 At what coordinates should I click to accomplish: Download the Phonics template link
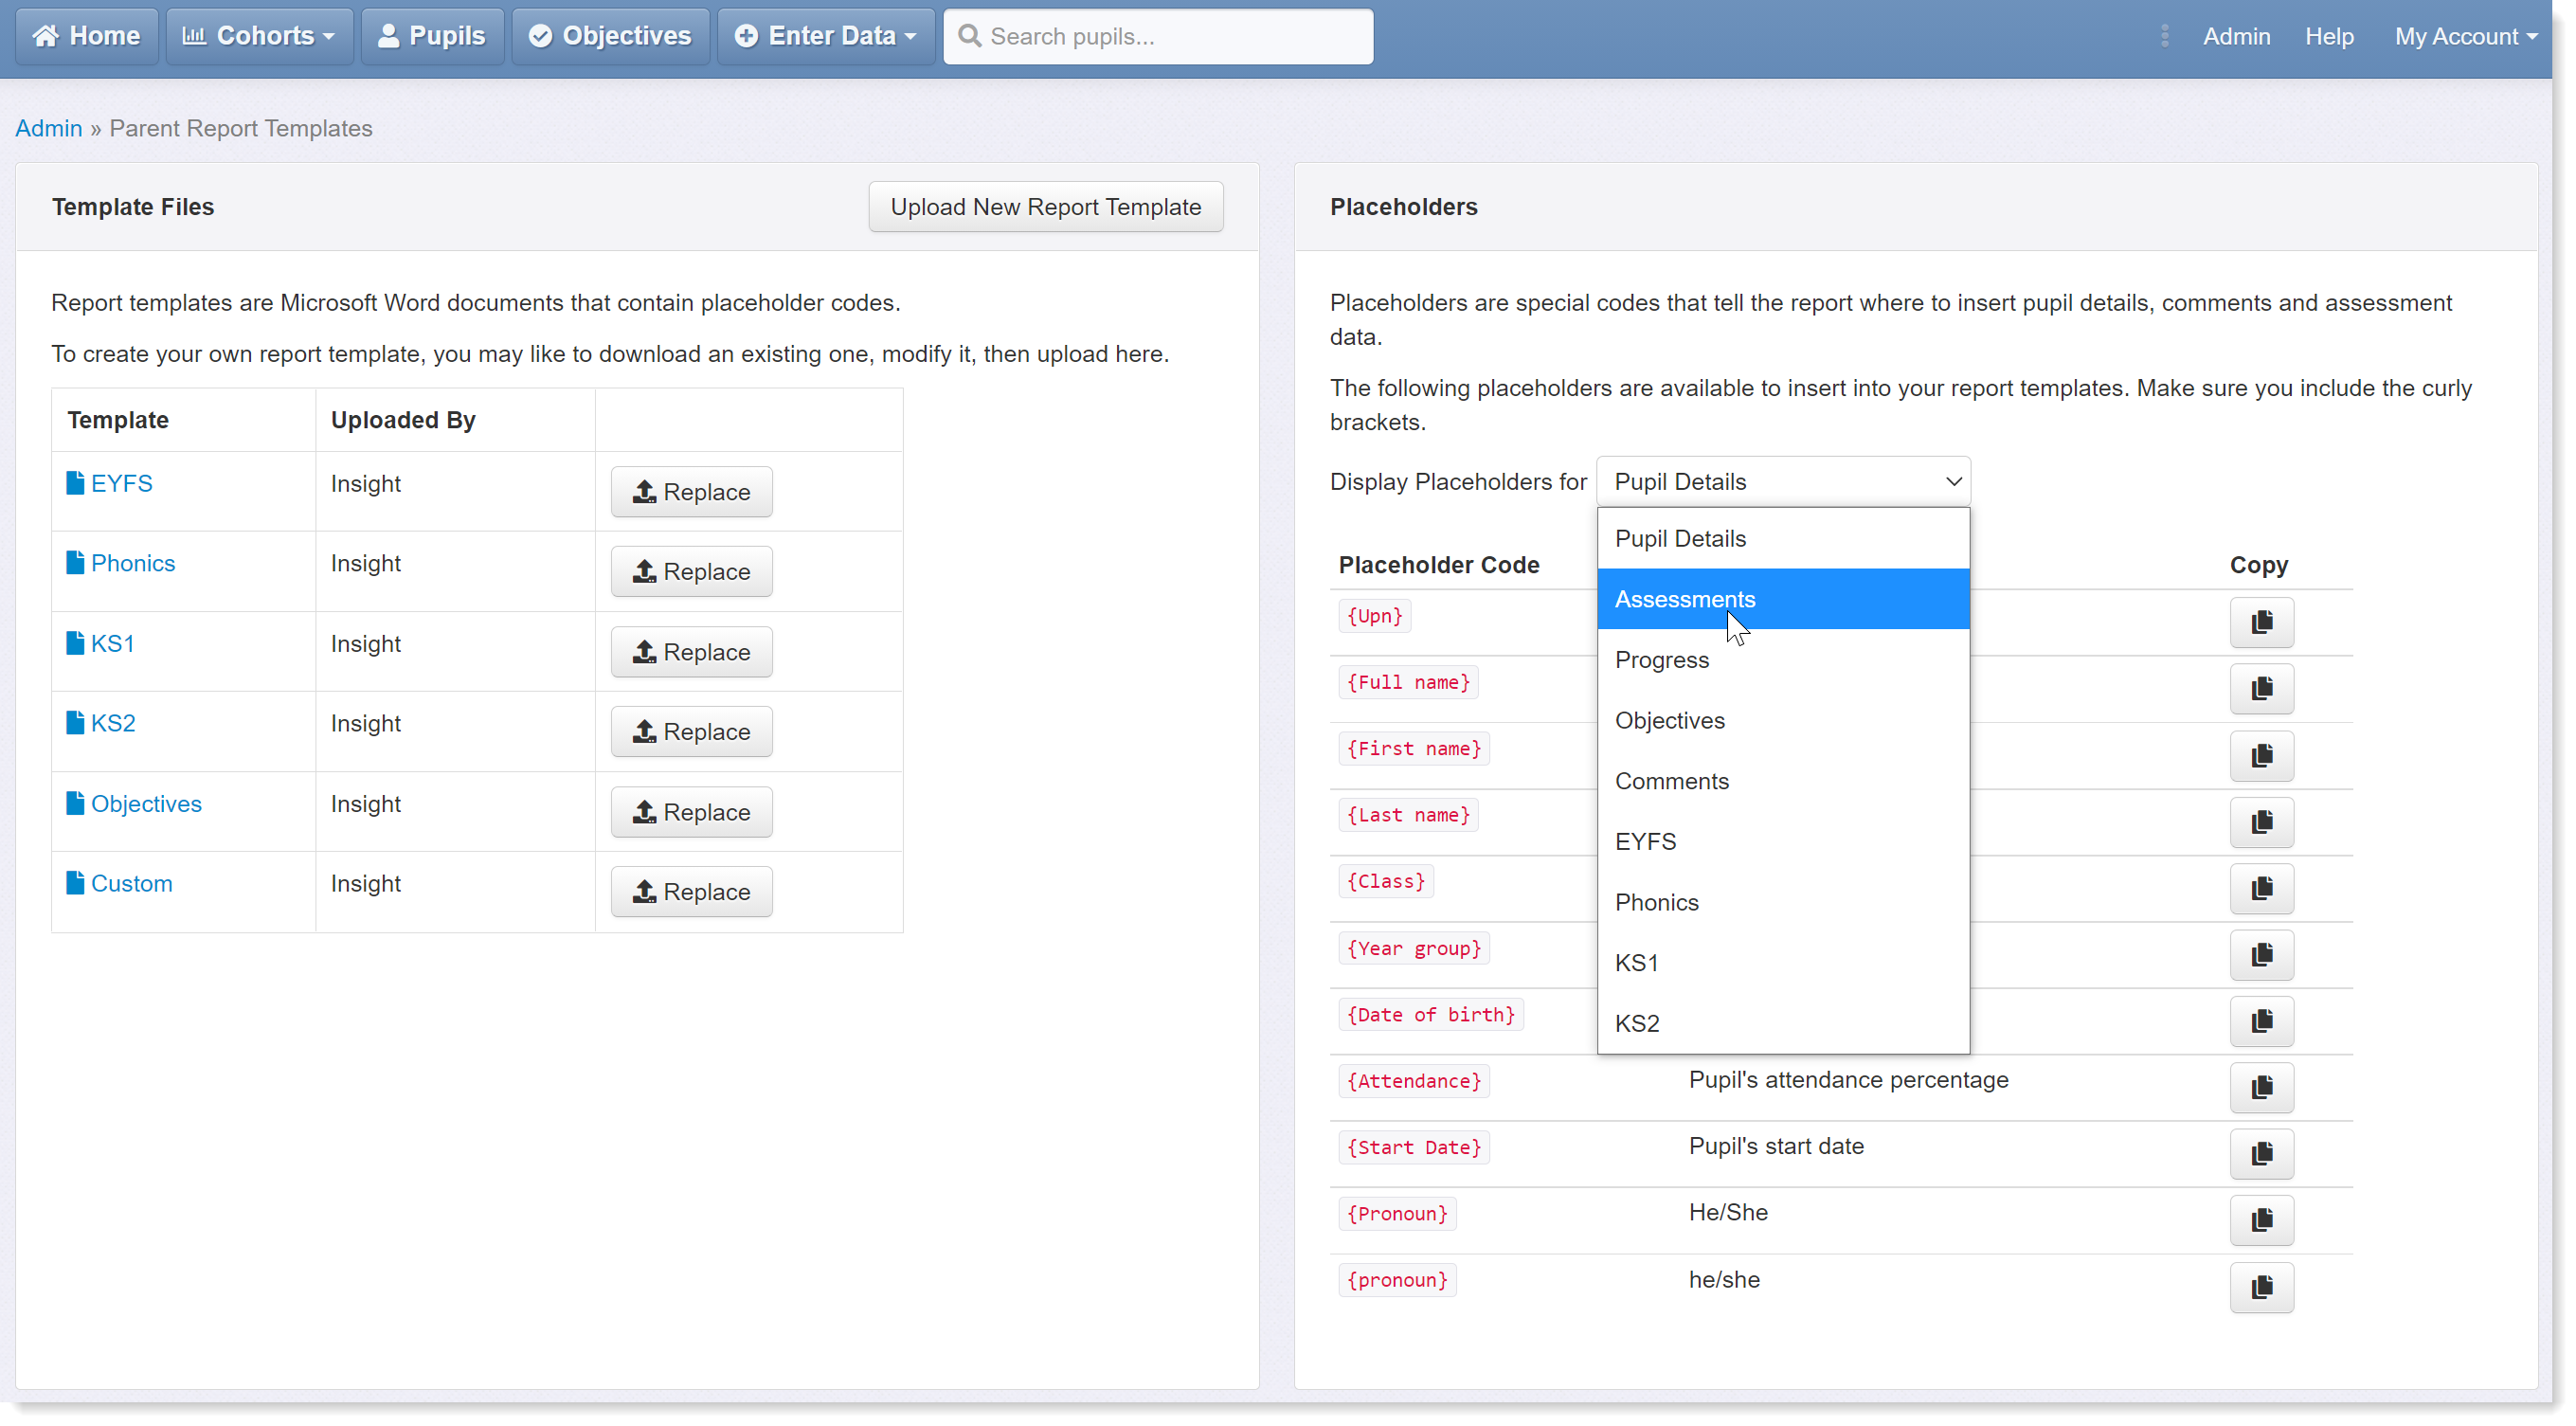coord(133,564)
